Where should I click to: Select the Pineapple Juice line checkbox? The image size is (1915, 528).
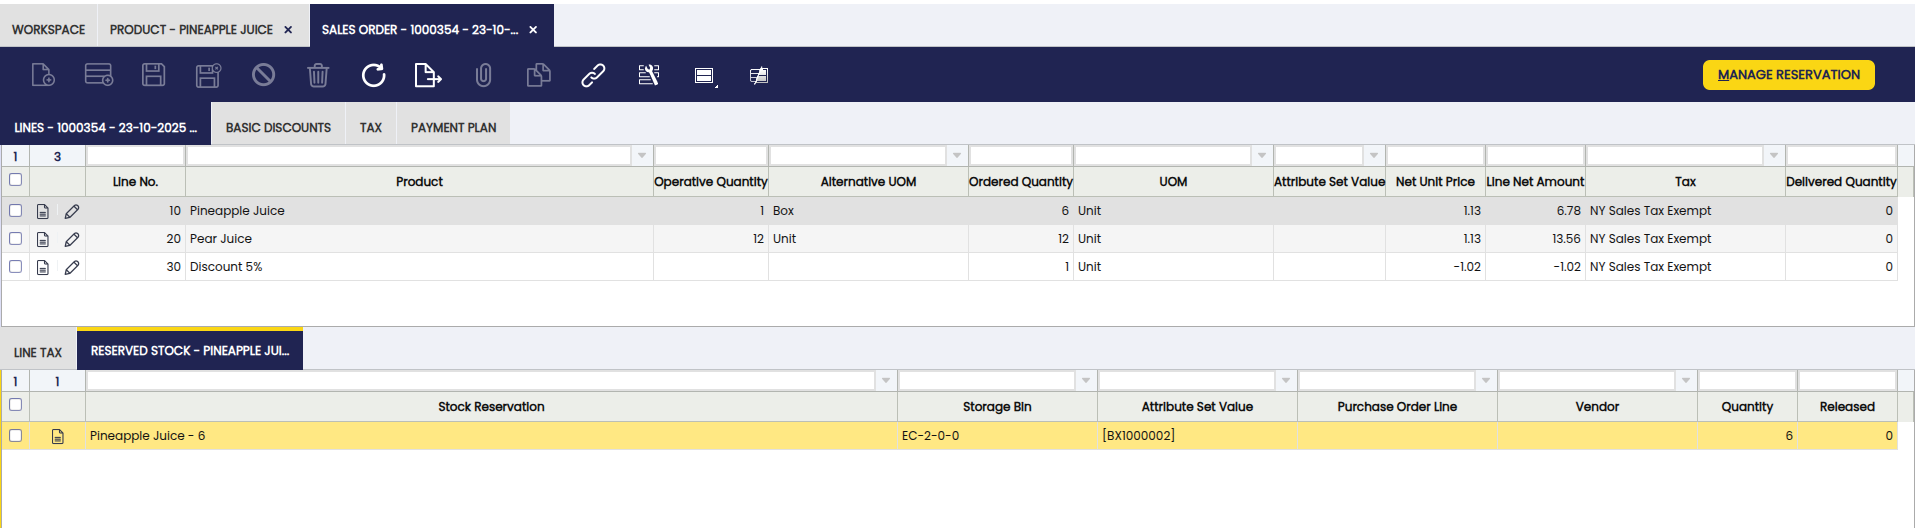15,211
